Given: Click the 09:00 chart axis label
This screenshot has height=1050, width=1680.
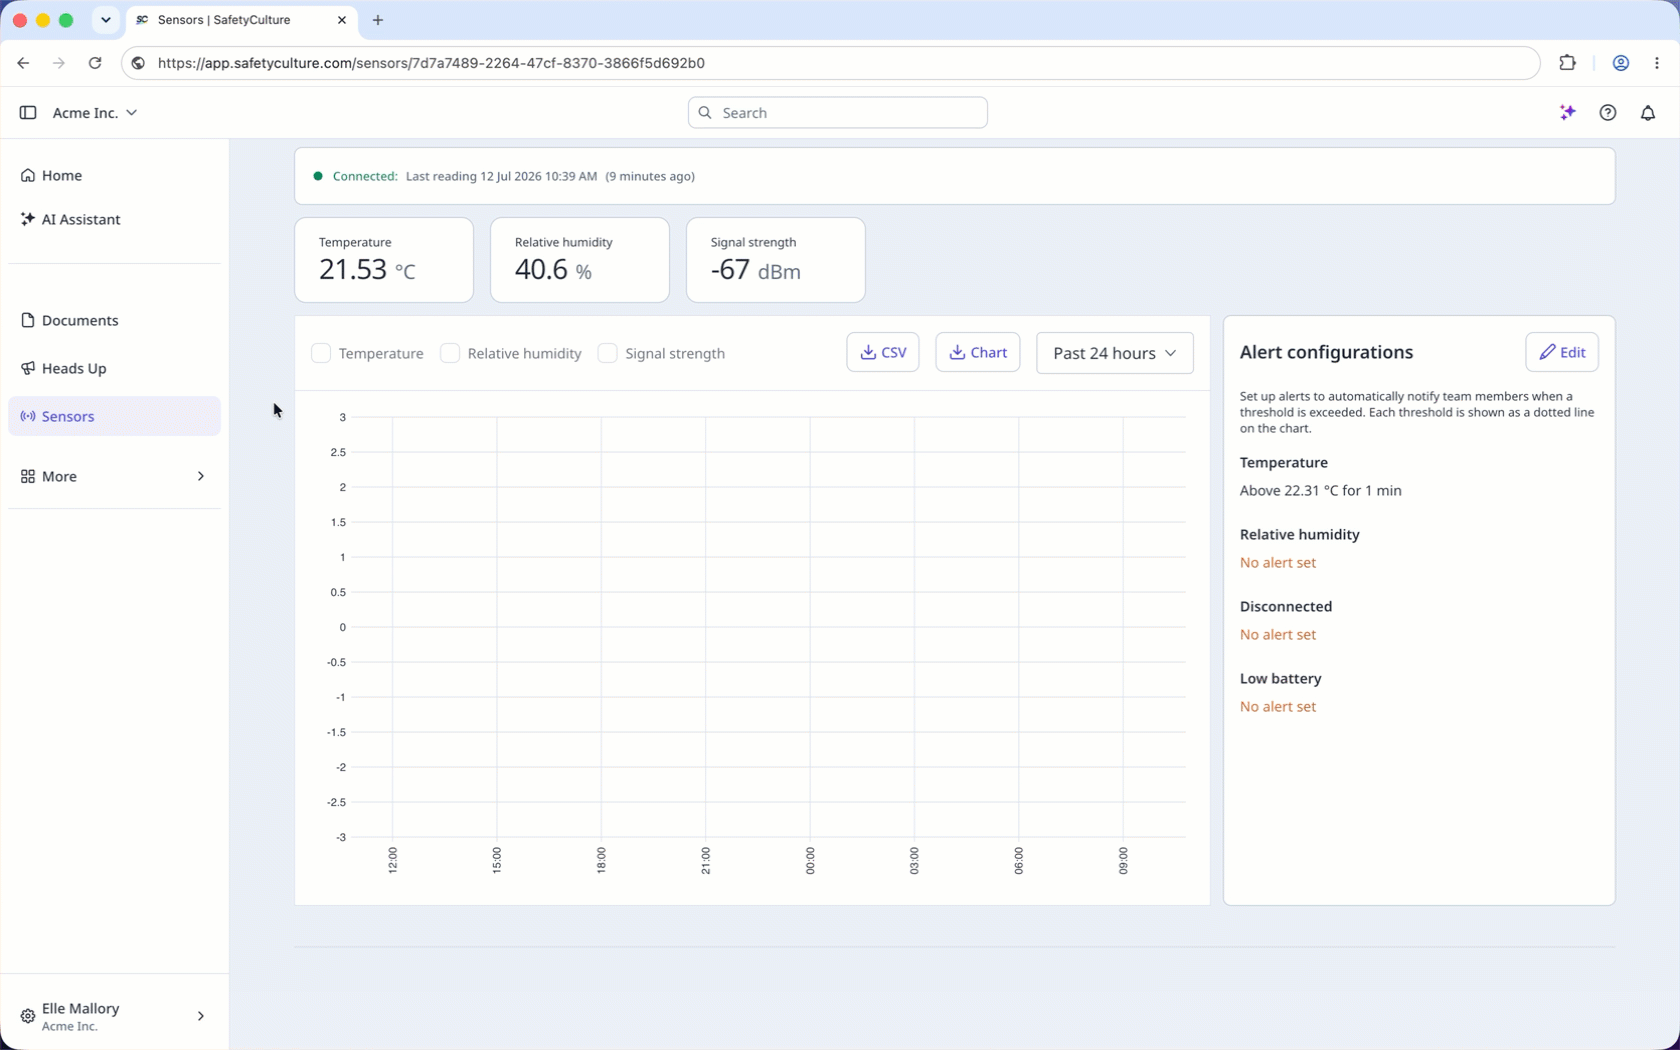Looking at the screenshot, I should [1123, 861].
